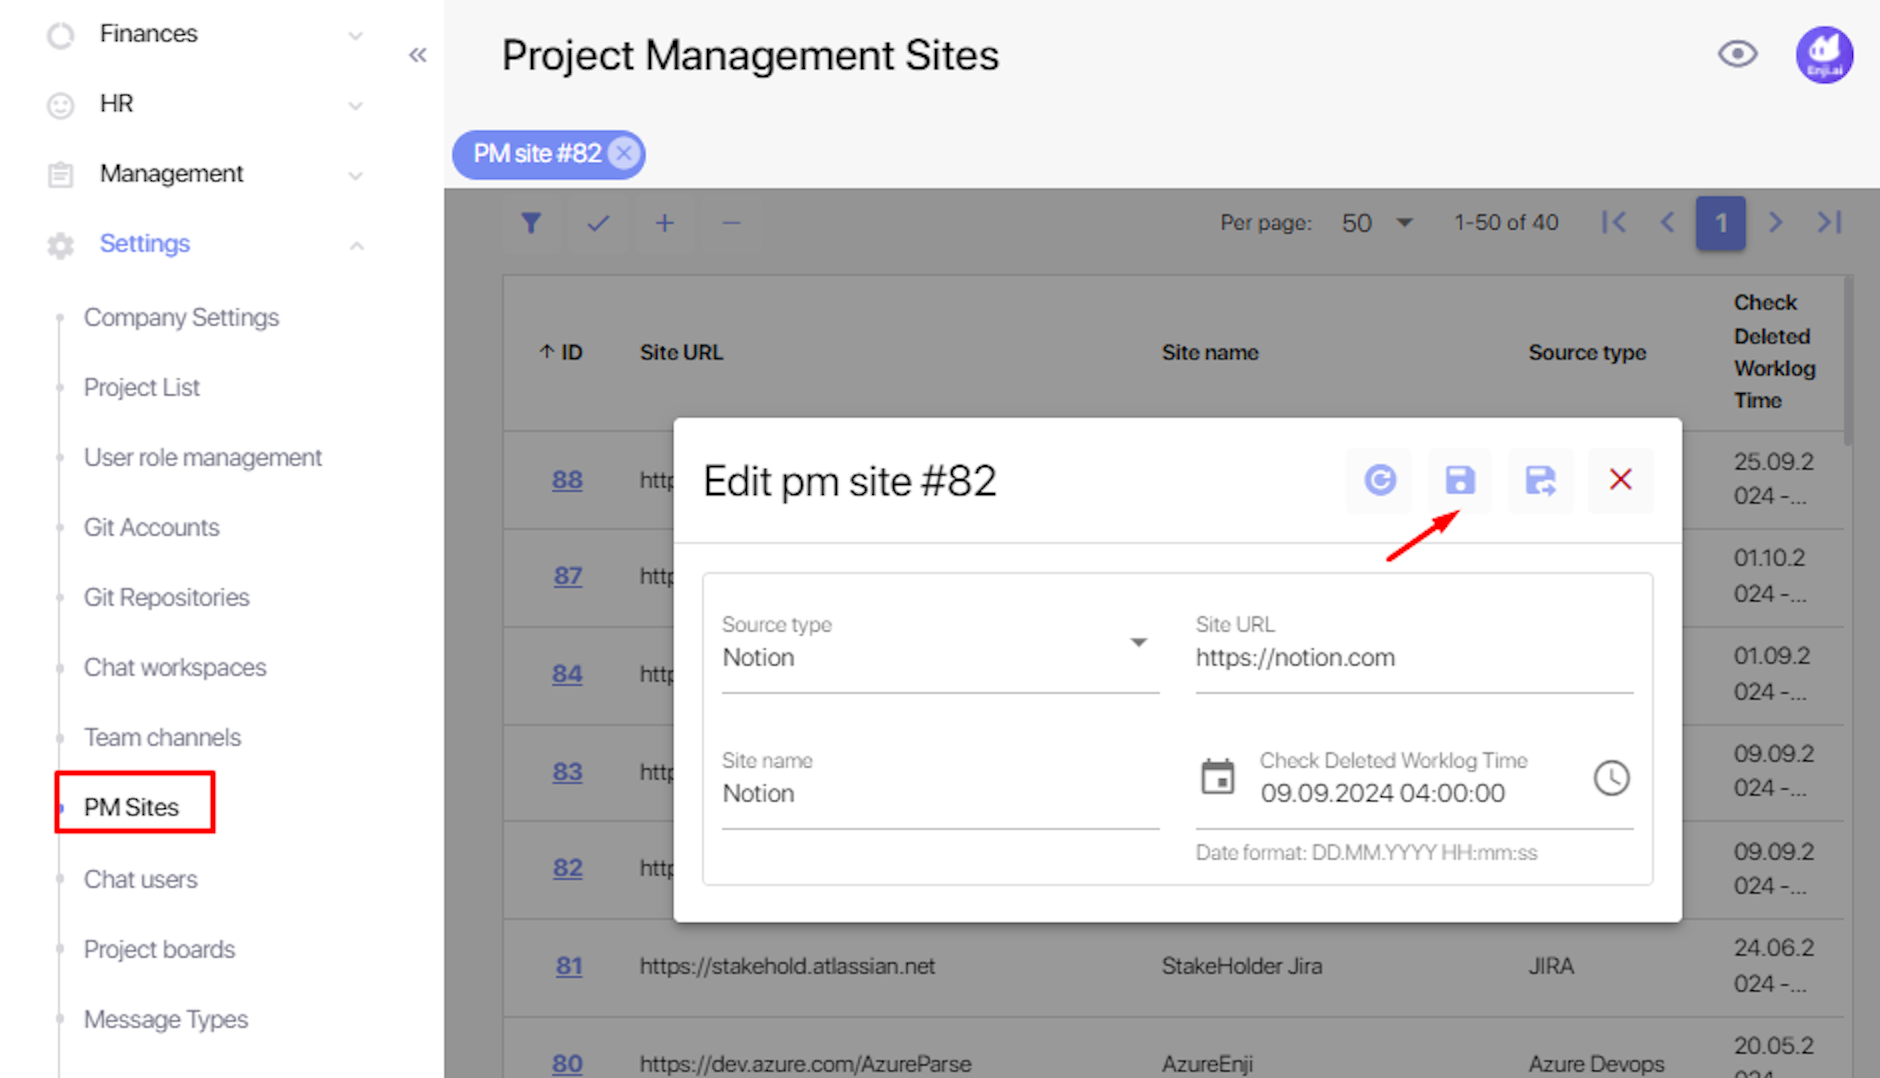Select page 1 button in pagination
Screen dimensions: 1880x1078
click(x=1720, y=222)
